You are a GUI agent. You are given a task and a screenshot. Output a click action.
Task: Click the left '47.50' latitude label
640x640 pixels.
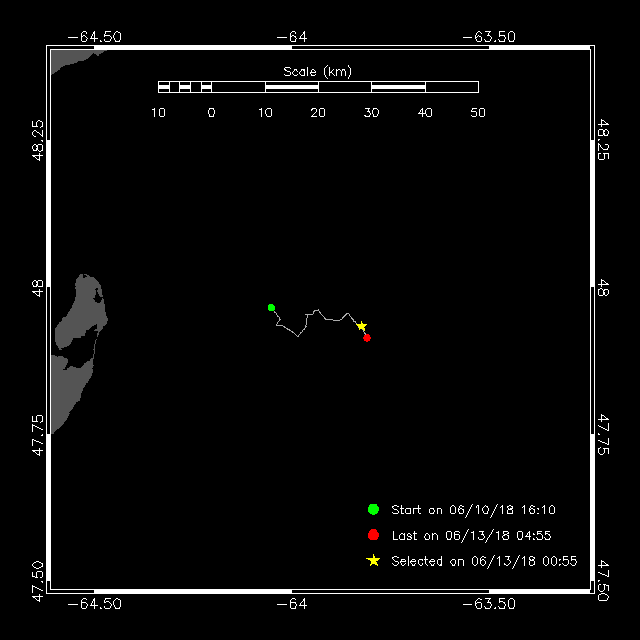(37, 581)
